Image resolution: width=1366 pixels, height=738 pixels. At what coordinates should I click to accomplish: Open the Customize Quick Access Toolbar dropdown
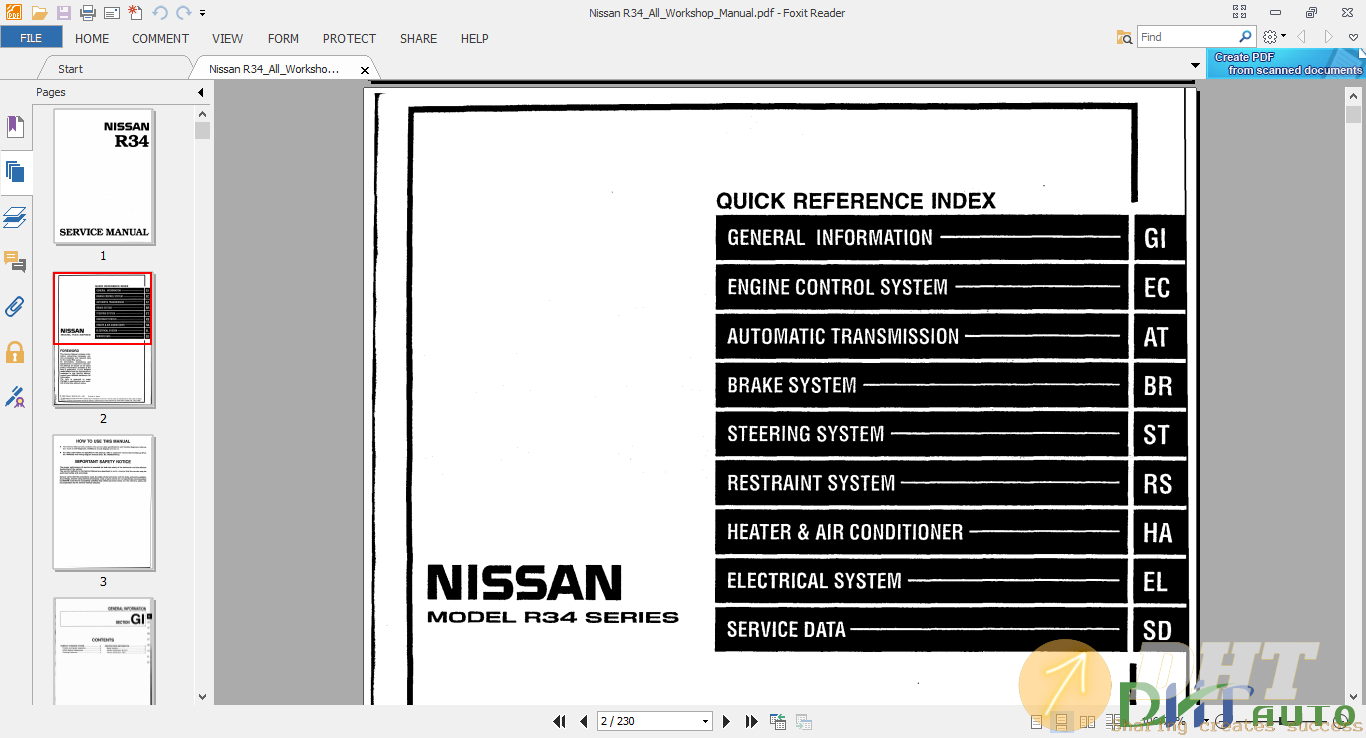pos(202,13)
